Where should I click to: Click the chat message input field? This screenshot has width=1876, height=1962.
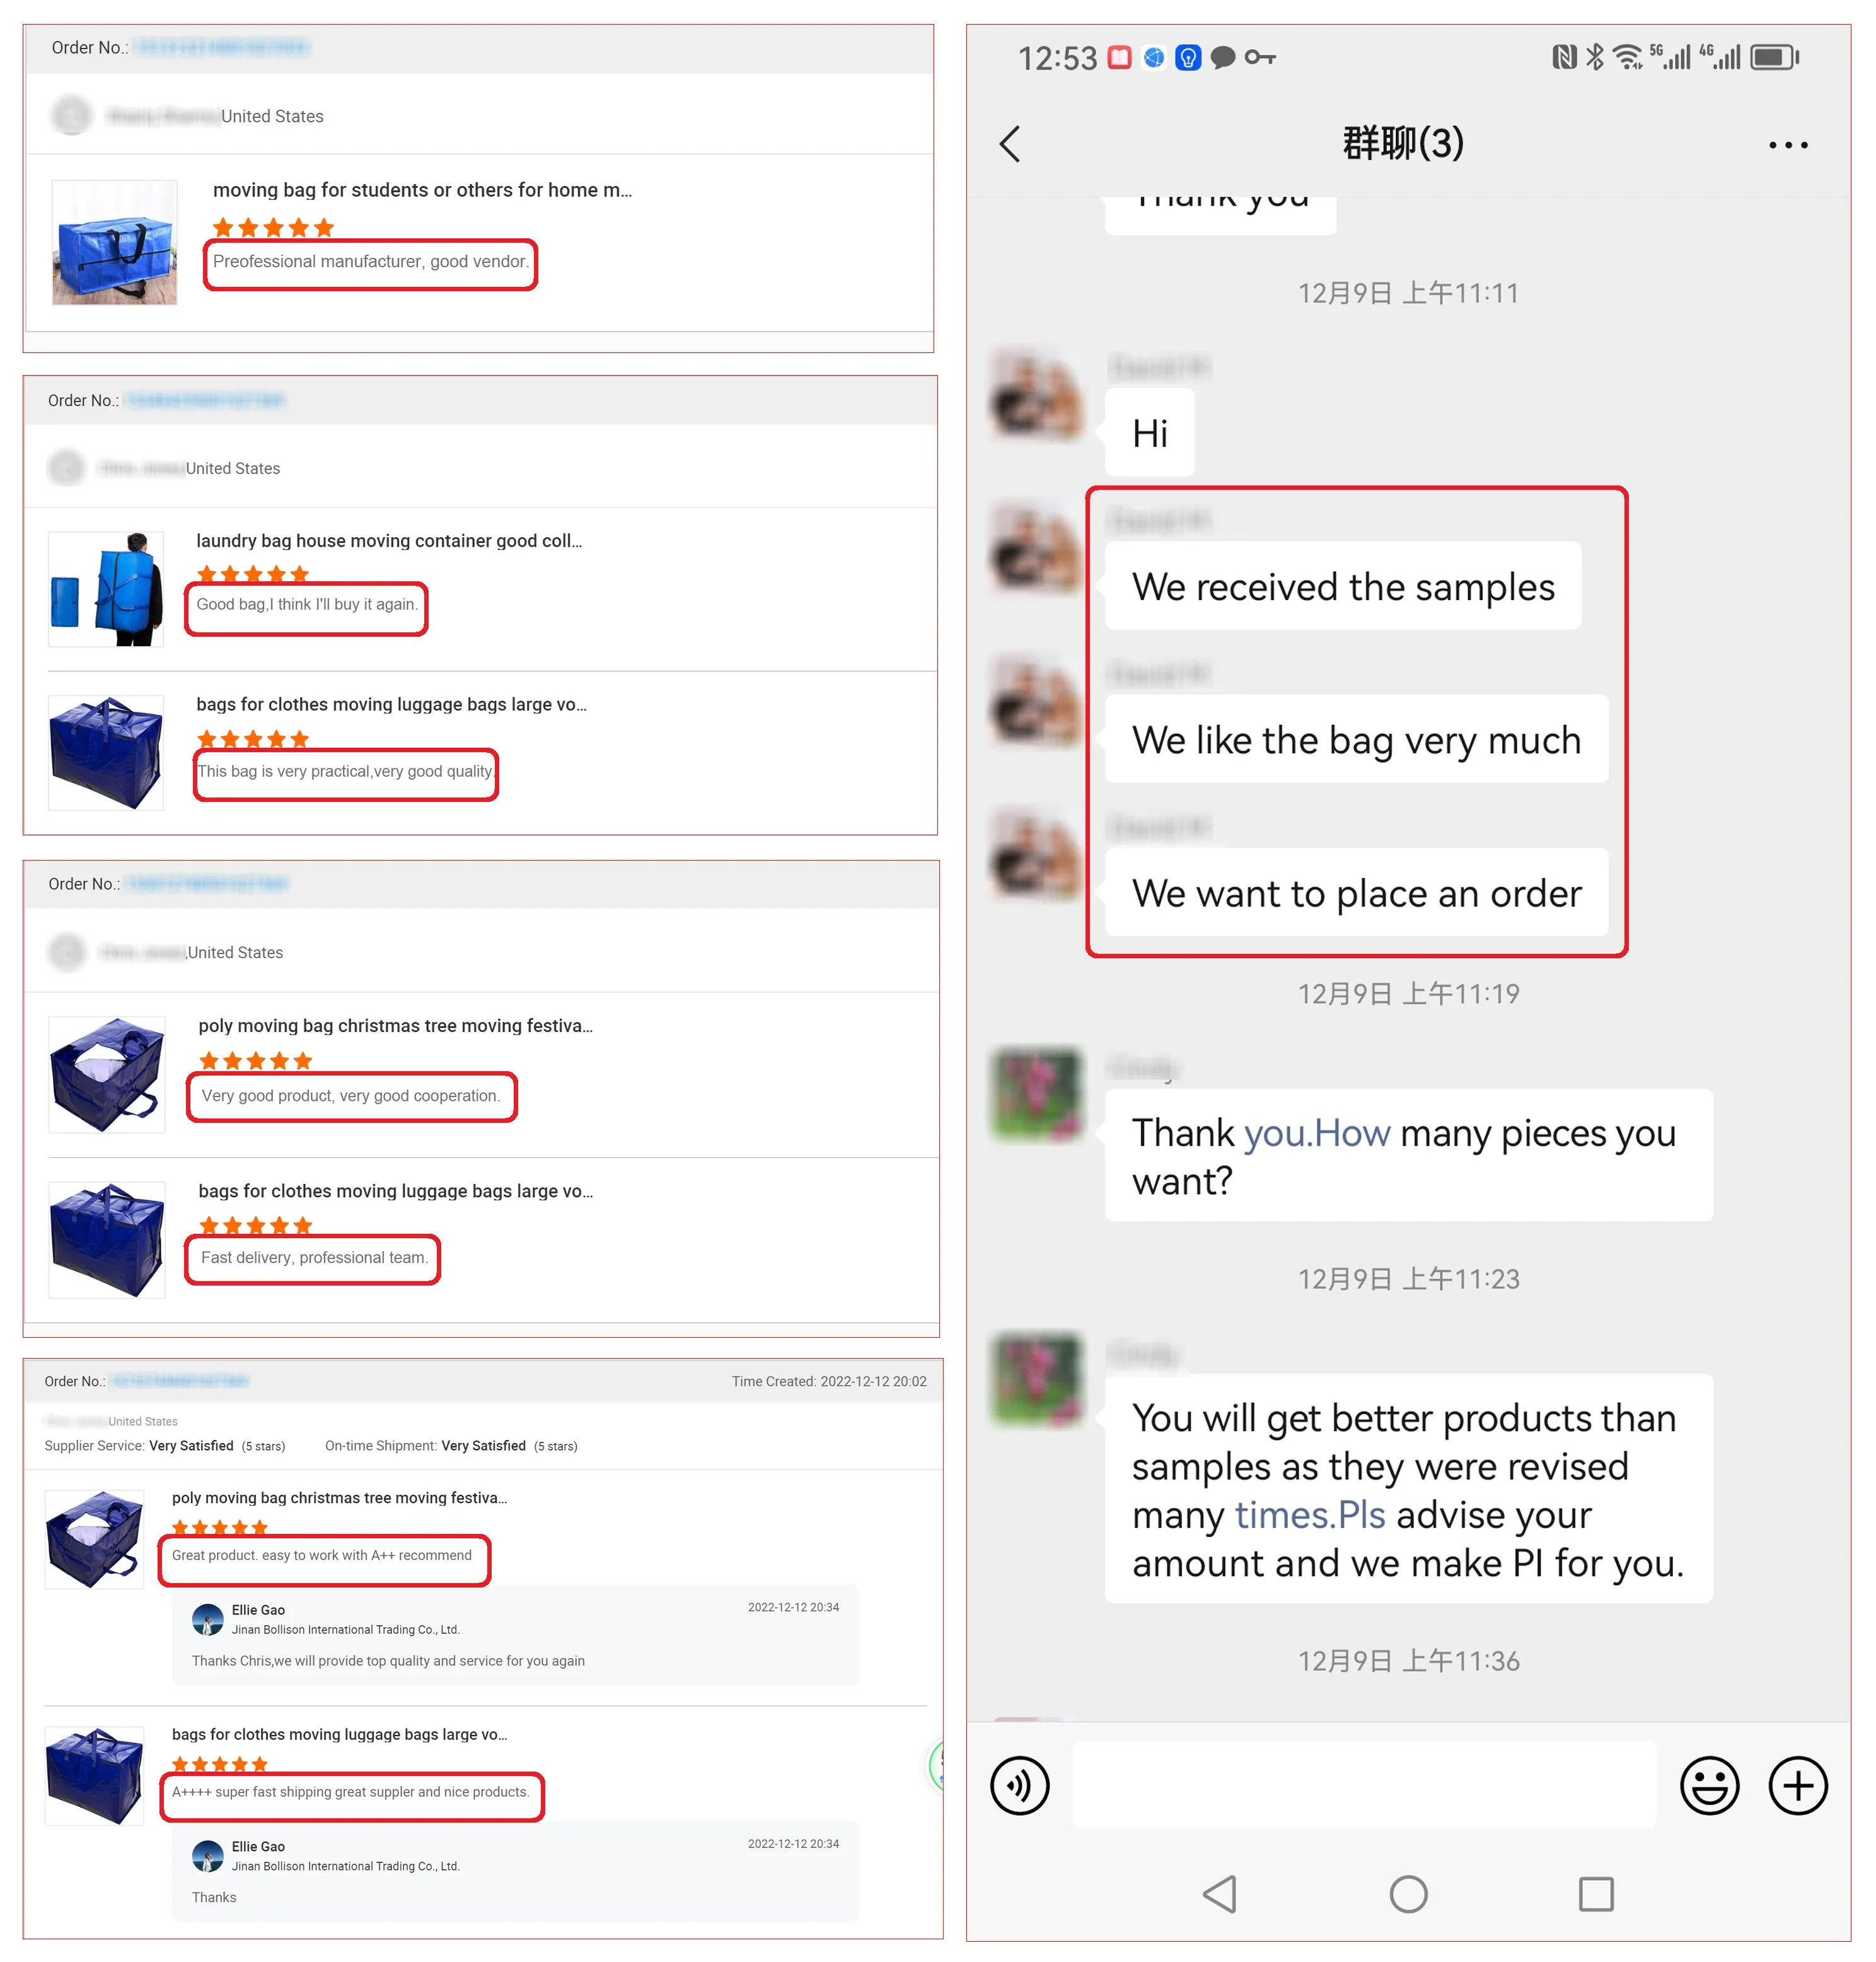[x=1364, y=1785]
